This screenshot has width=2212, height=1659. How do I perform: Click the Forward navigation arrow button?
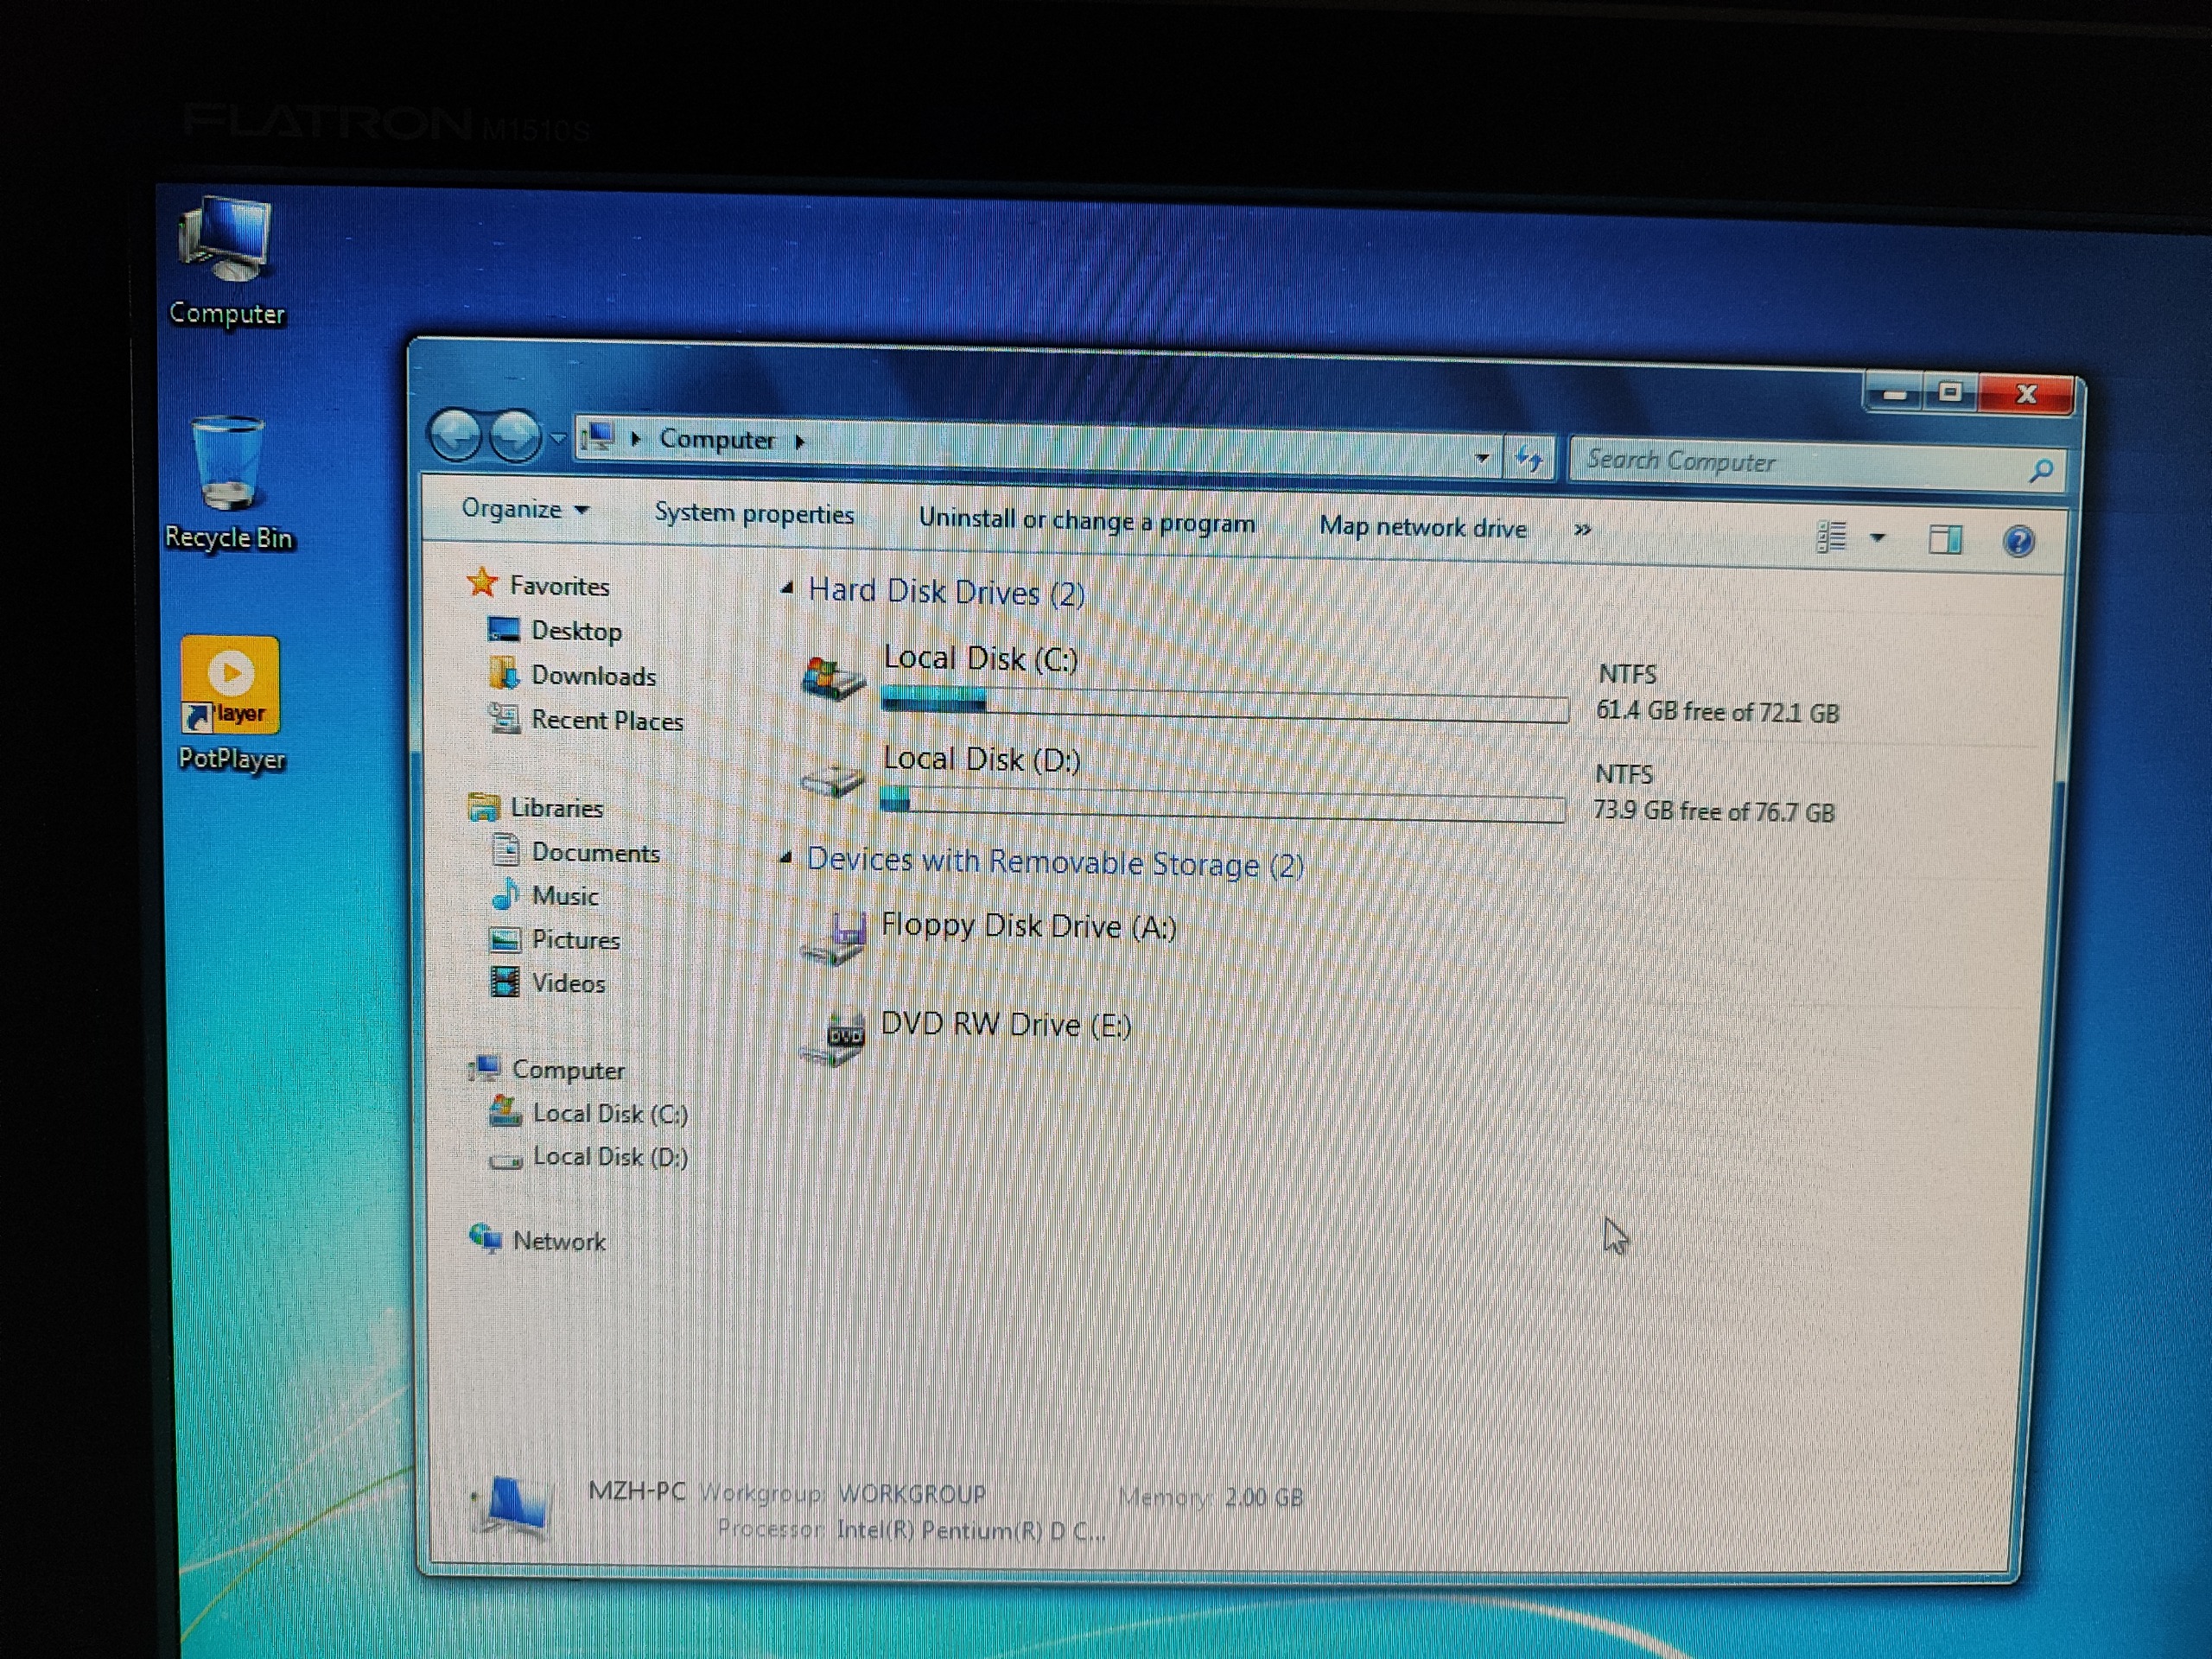click(x=515, y=436)
